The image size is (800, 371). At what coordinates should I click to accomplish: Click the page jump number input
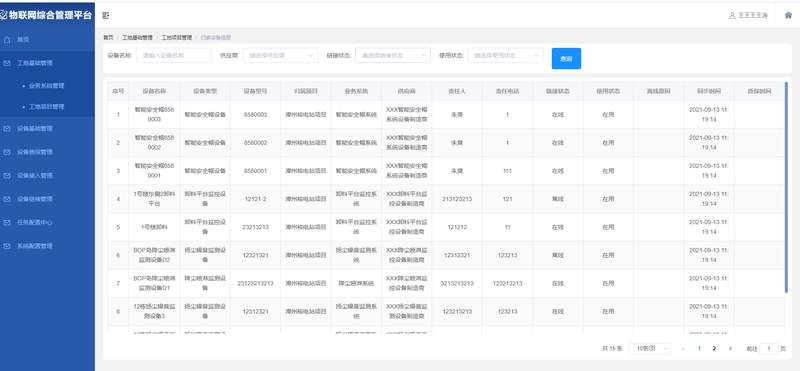pyautogui.click(x=769, y=349)
